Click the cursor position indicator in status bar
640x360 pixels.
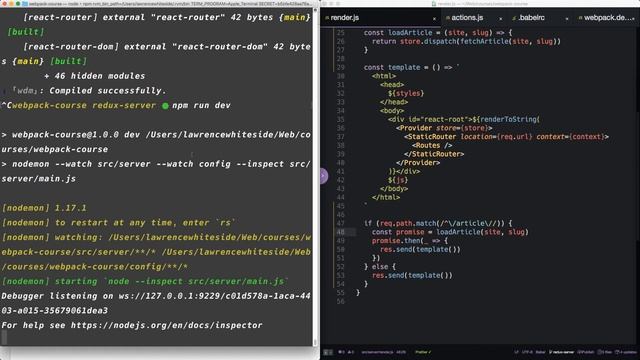(x=401, y=352)
